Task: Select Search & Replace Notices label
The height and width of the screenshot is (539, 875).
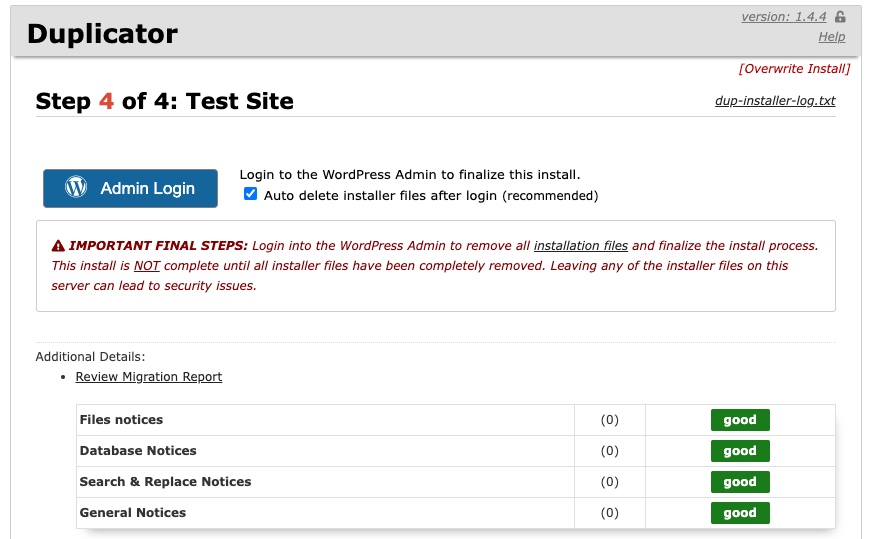Action: coord(165,482)
